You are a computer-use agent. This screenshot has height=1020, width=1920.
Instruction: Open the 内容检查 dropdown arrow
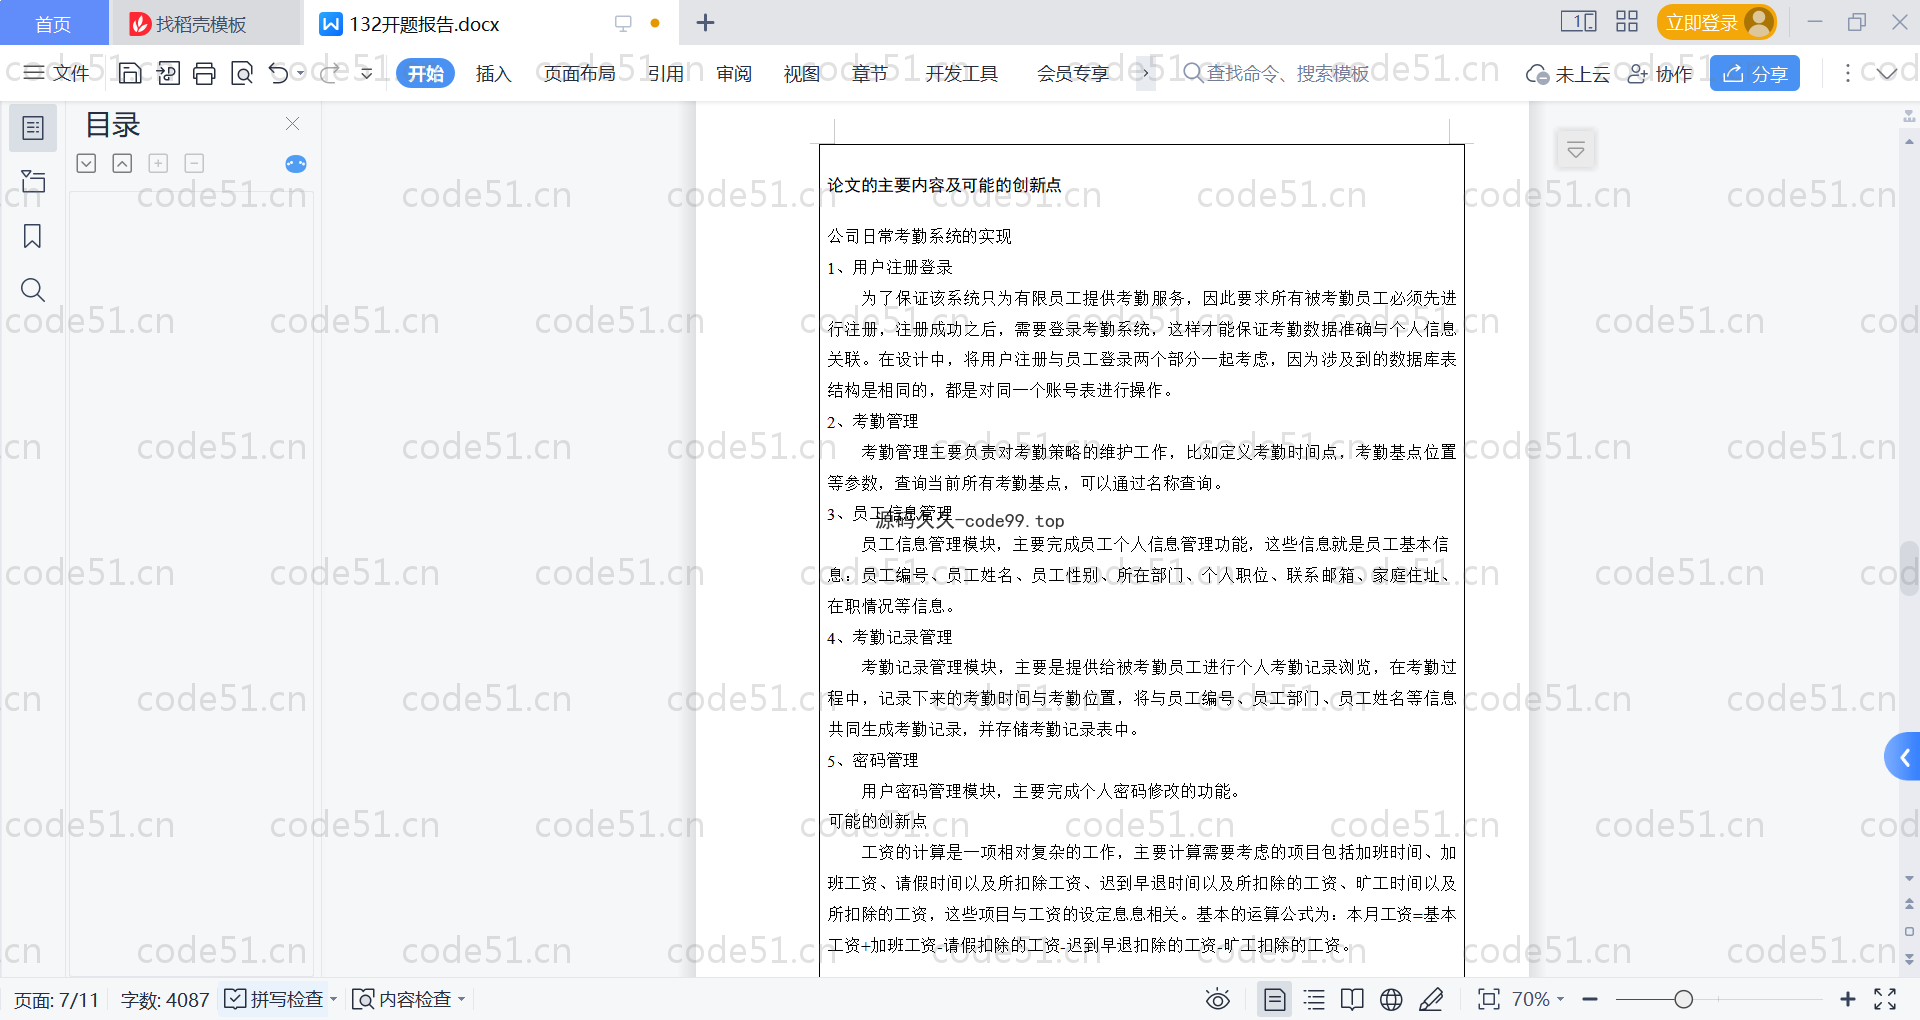tap(462, 999)
